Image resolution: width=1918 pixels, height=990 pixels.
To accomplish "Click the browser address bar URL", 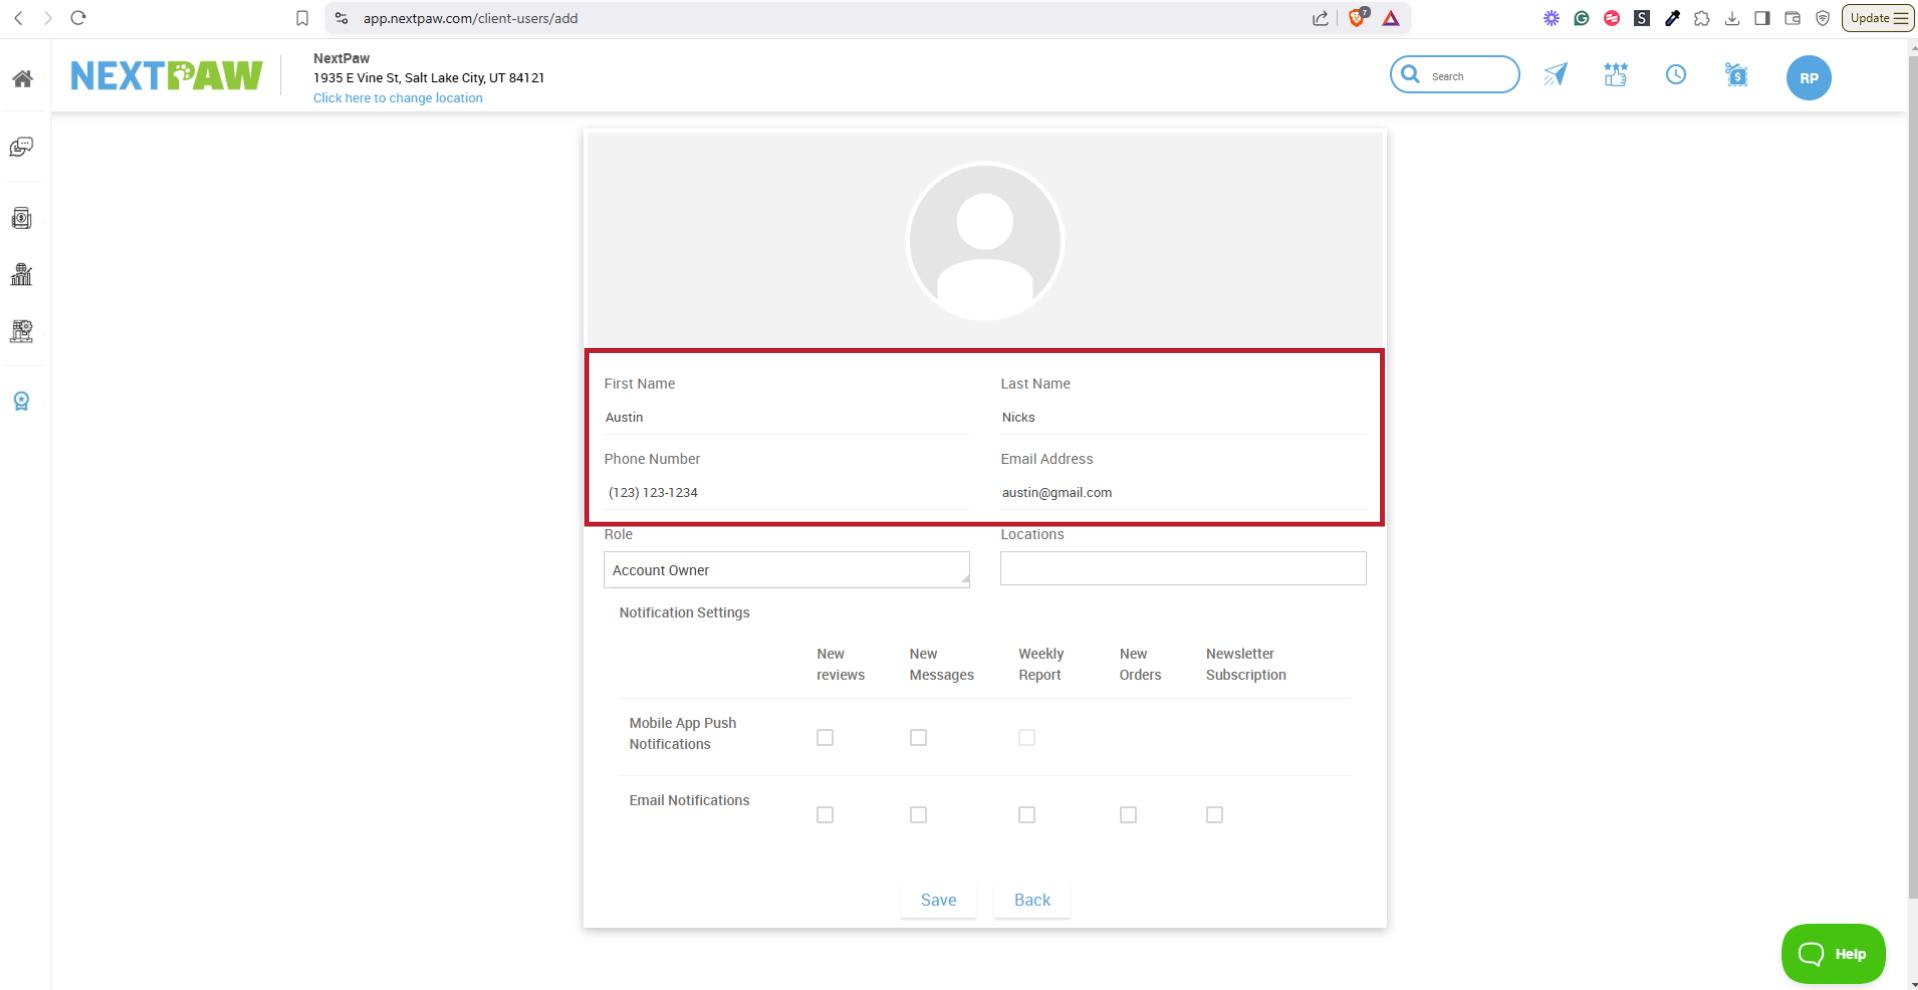I will pos(470,18).
